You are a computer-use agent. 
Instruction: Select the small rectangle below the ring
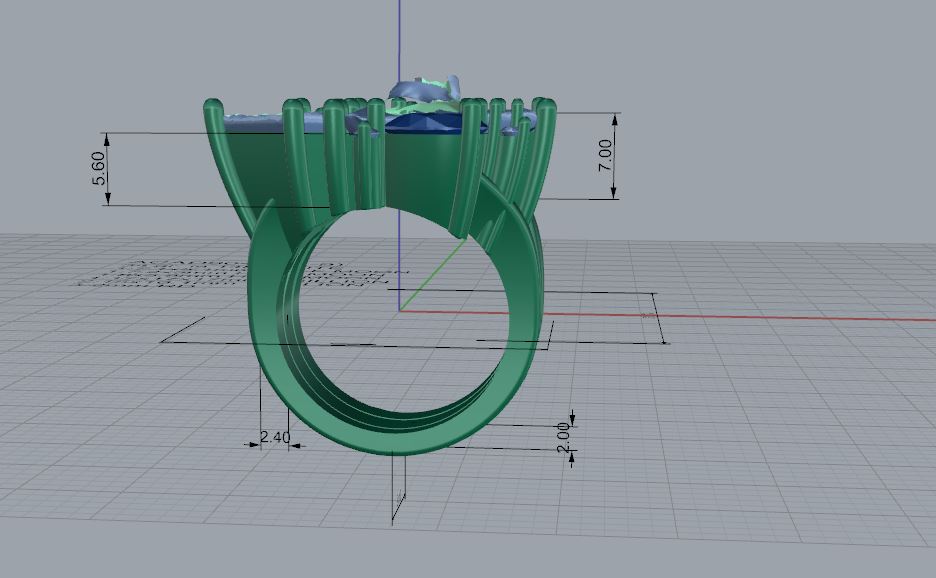click(398, 490)
